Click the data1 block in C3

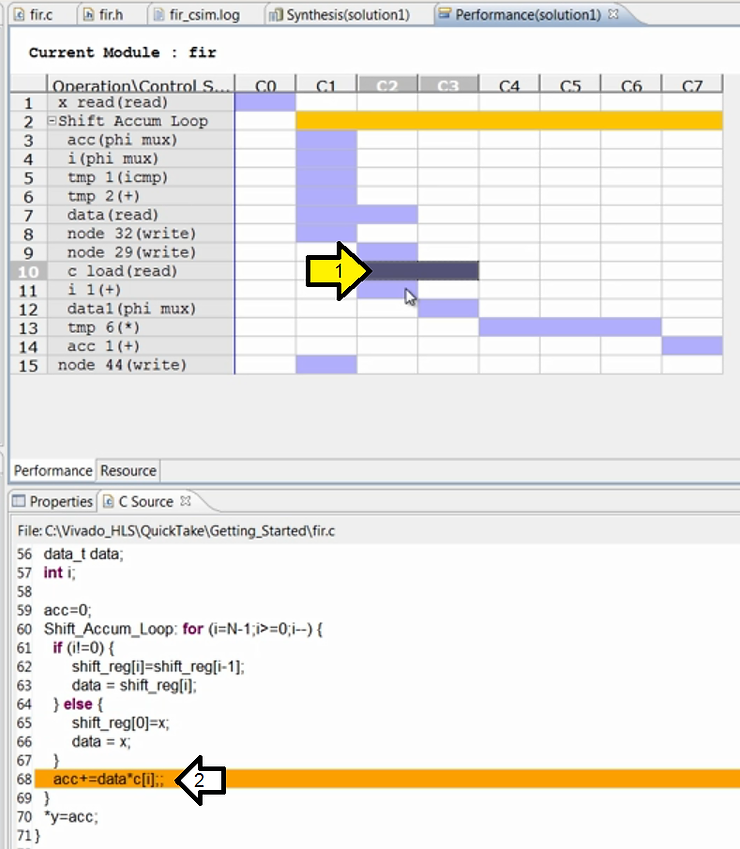point(448,309)
